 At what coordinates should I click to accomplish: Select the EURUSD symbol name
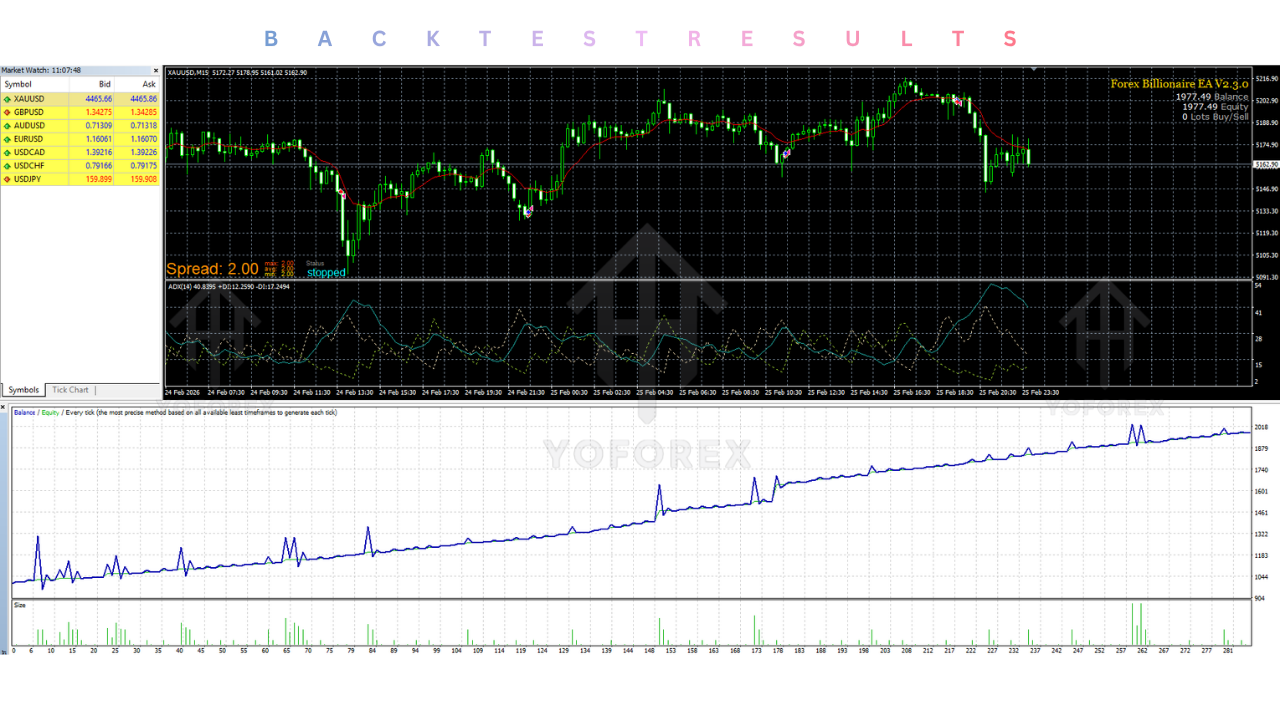pyautogui.click(x=29, y=139)
